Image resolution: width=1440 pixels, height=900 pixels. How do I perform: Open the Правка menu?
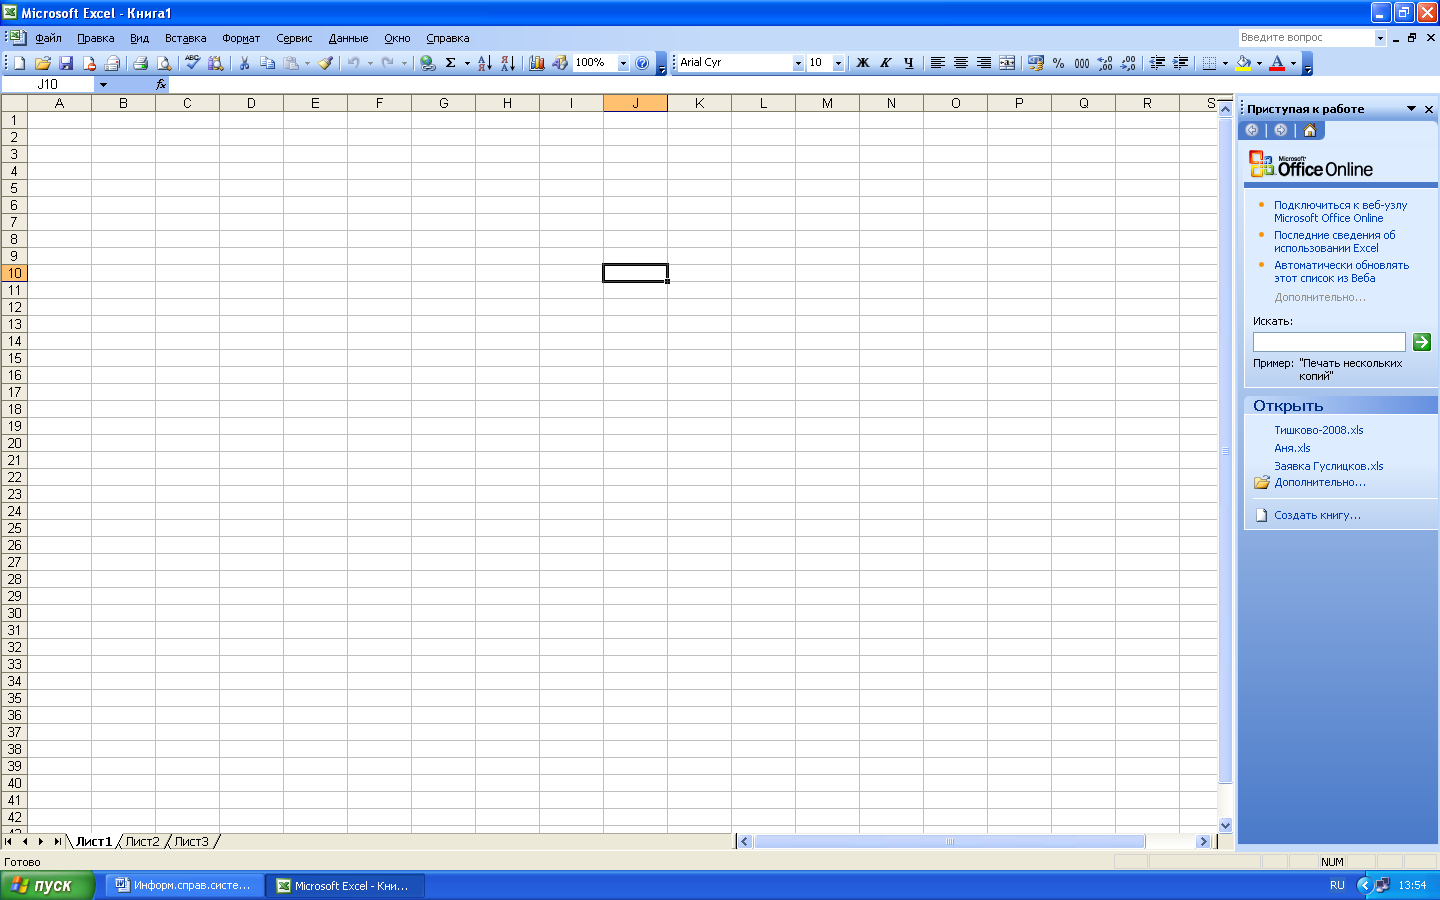click(95, 38)
